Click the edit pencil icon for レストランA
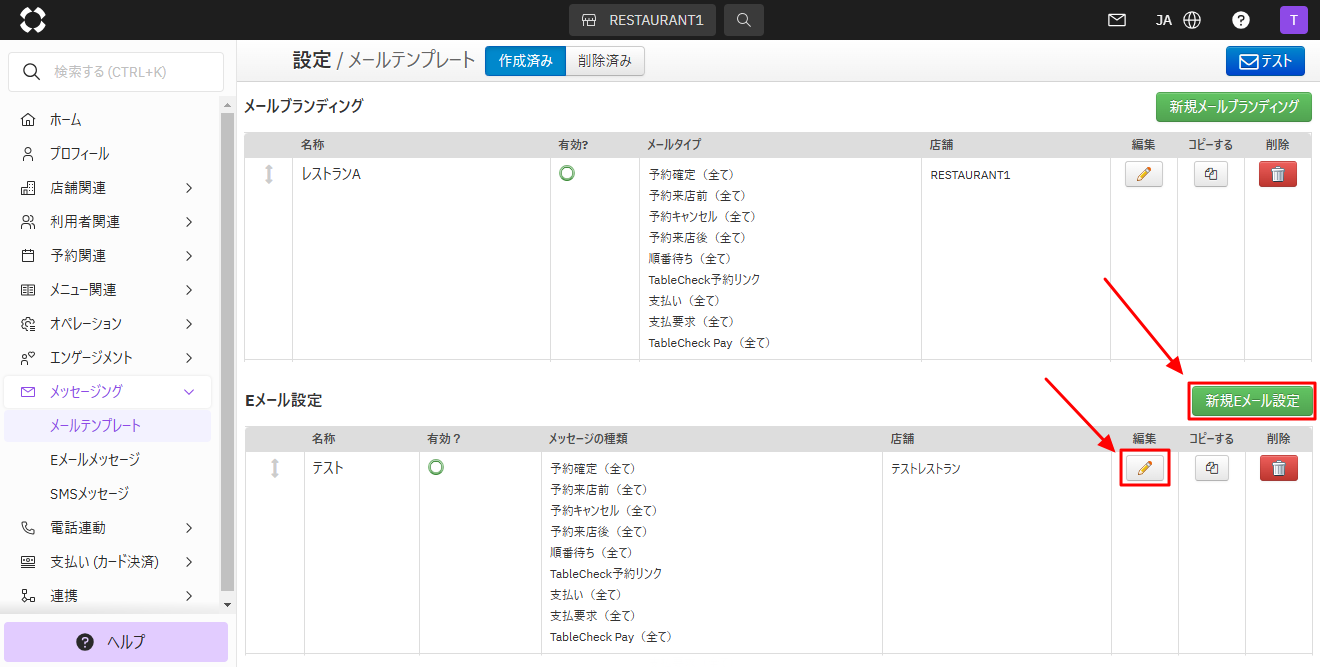The width and height of the screenshot is (1320, 667). click(1144, 174)
